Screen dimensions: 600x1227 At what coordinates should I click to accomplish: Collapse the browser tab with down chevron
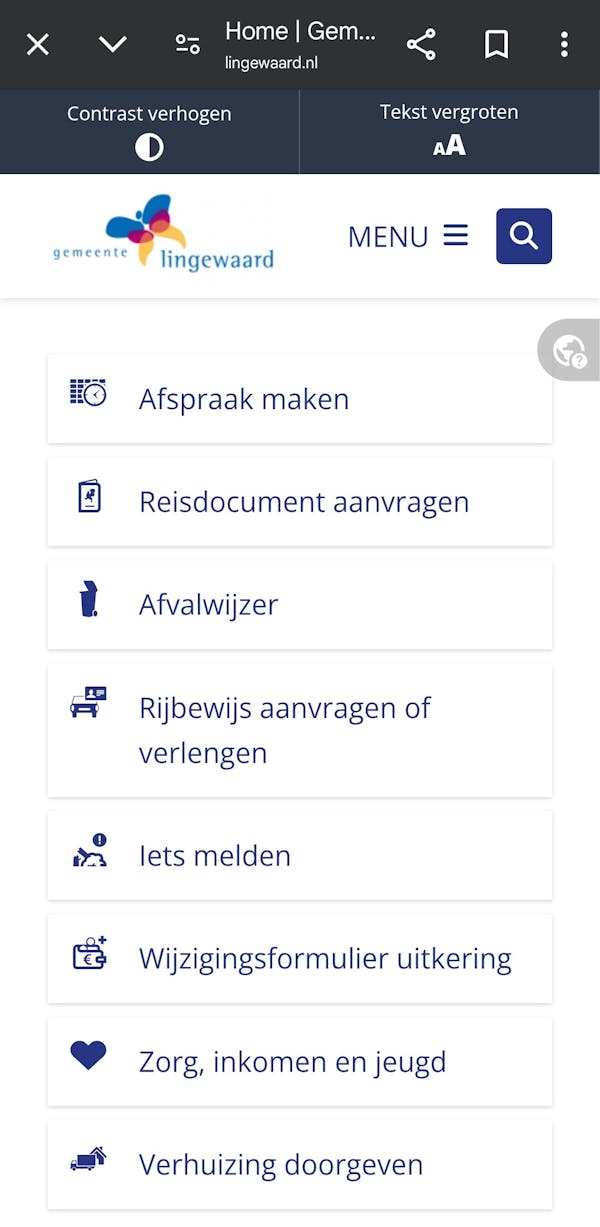click(x=112, y=44)
